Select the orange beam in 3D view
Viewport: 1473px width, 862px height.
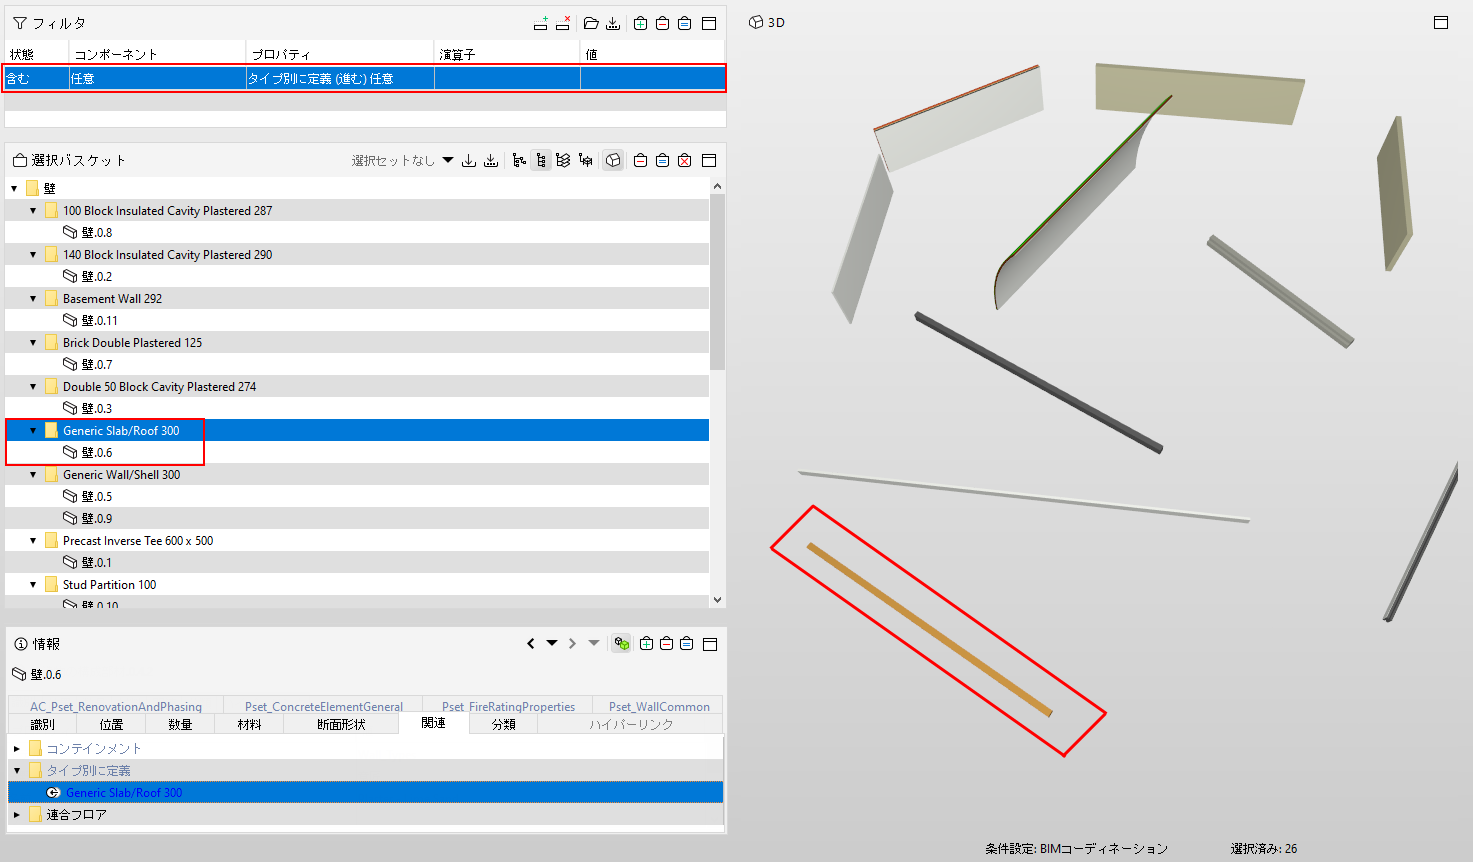tap(929, 629)
